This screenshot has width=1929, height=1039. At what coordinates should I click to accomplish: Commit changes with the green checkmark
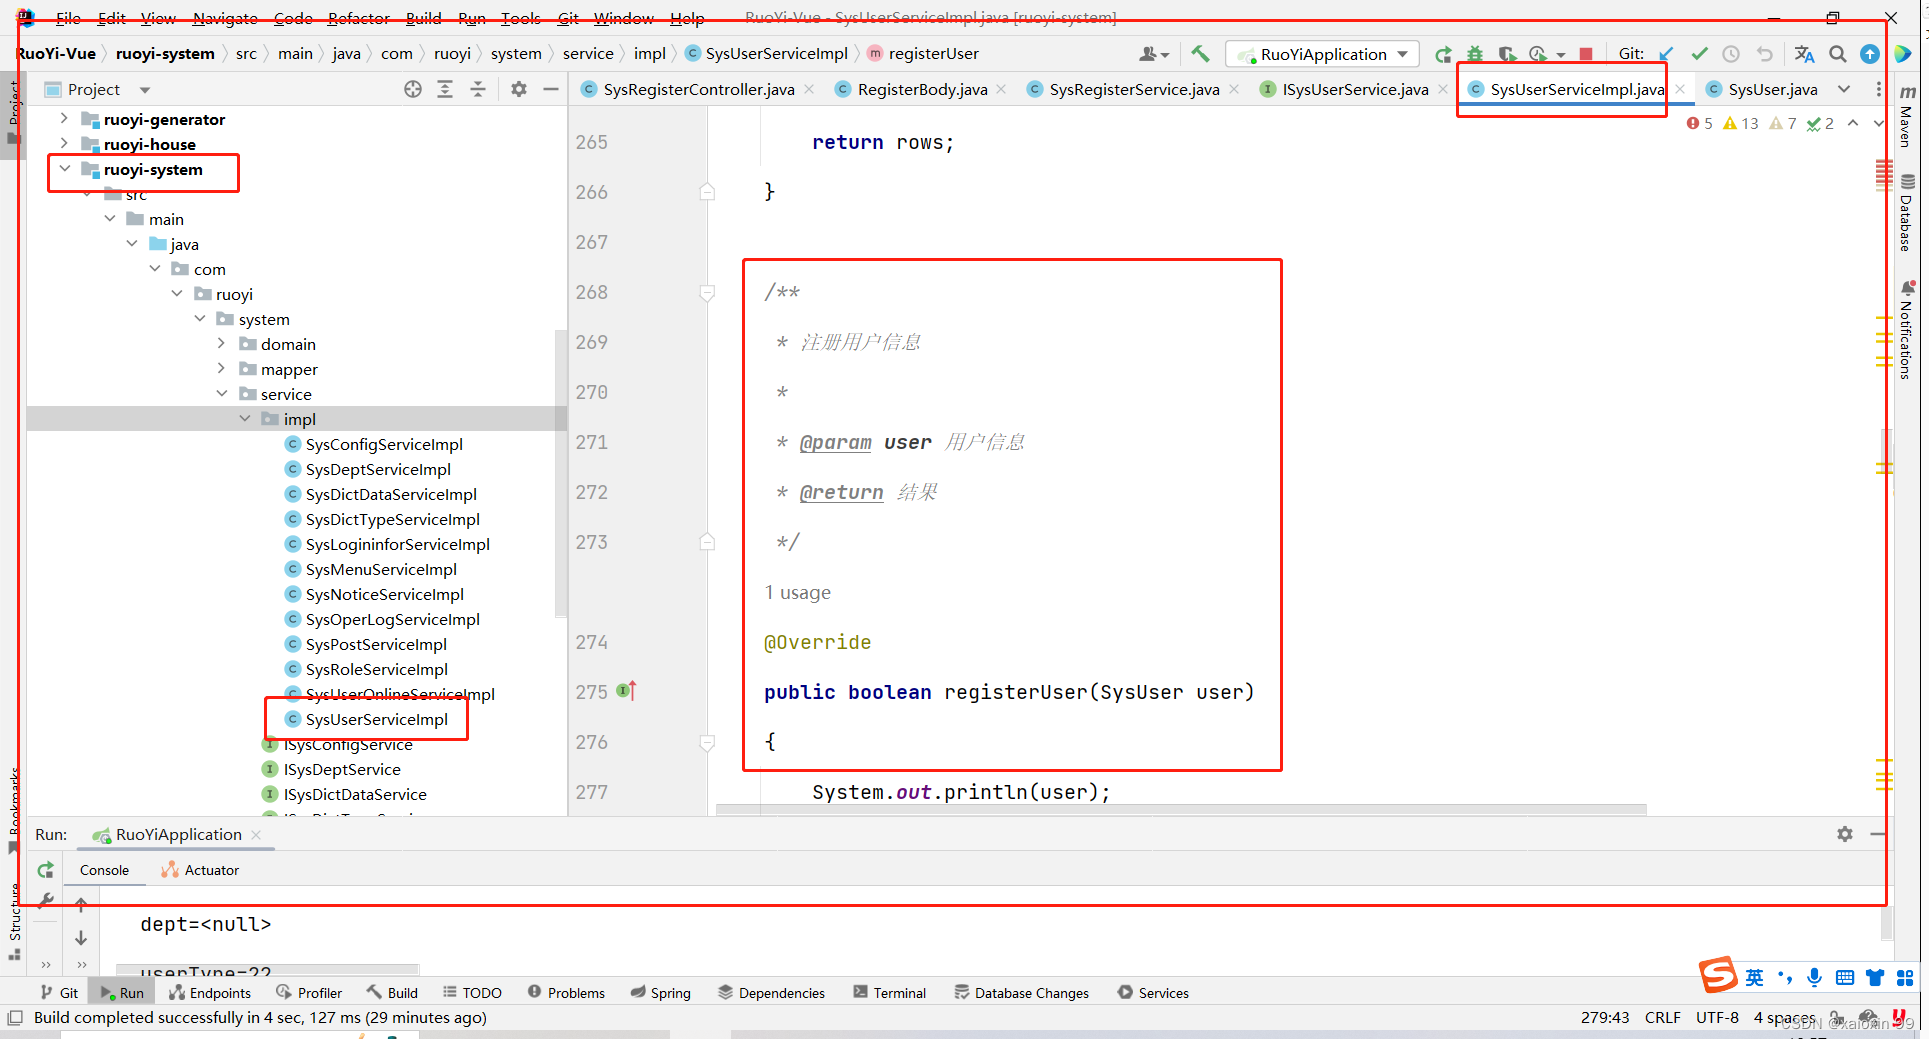point(1699,54)
